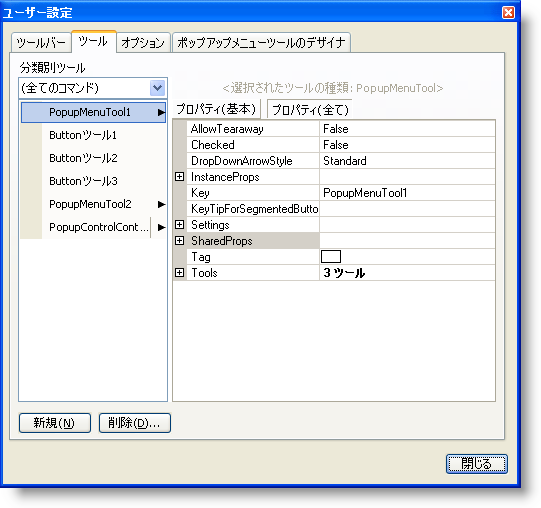This screenshot has width=541, height=508.
Task: Open the ポップアップメニューツールのデザイナ tab
Action: point(261,43)
